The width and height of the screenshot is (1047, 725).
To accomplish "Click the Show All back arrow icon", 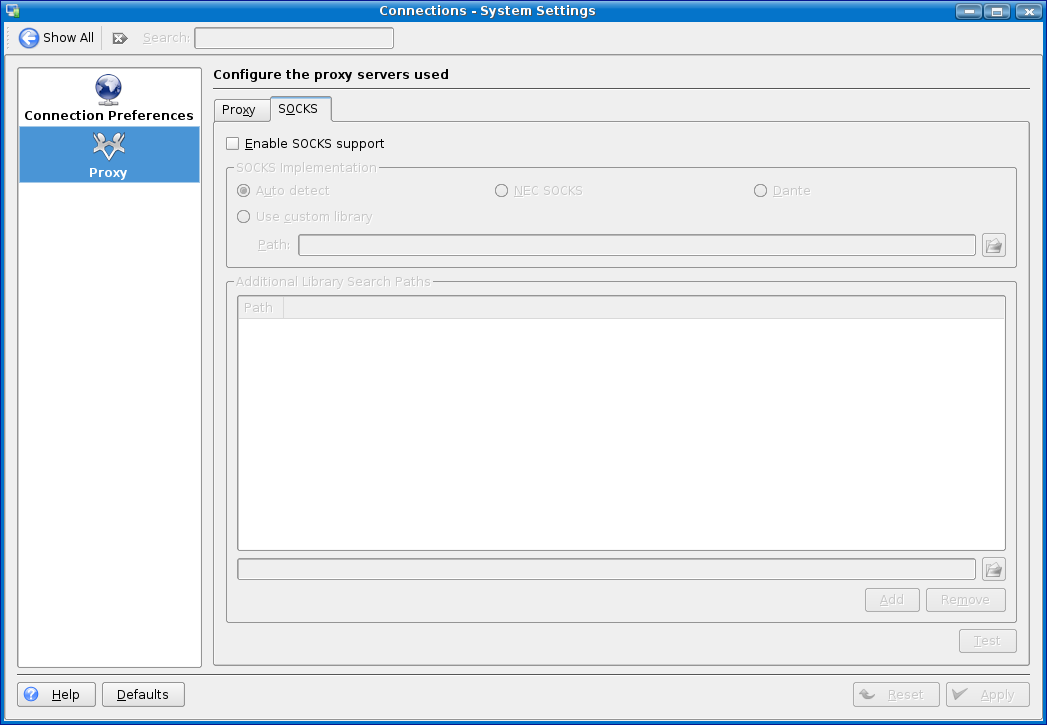I will click(29, 38).
